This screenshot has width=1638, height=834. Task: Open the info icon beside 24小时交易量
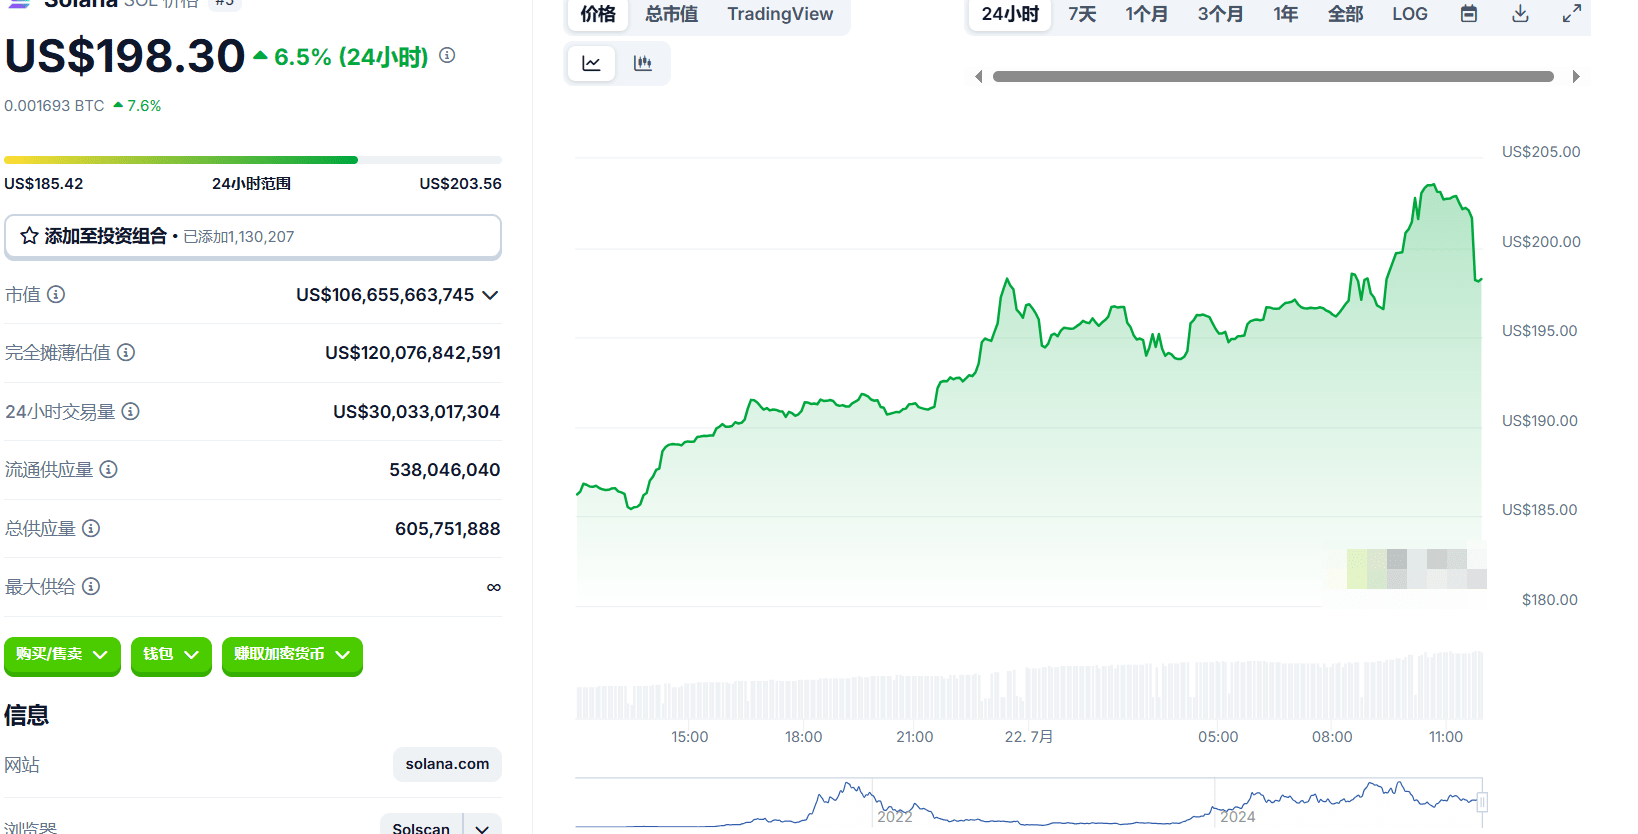point(130,411)
